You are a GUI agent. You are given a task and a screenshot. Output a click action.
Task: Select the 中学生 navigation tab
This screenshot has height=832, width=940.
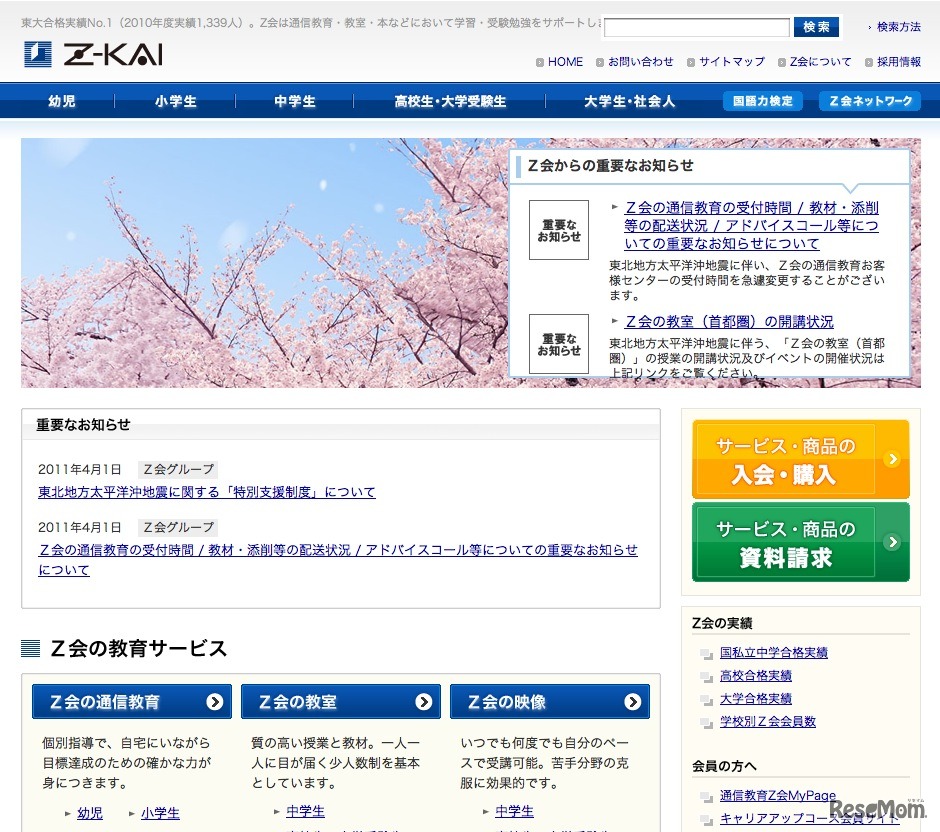tap(294, 101)
